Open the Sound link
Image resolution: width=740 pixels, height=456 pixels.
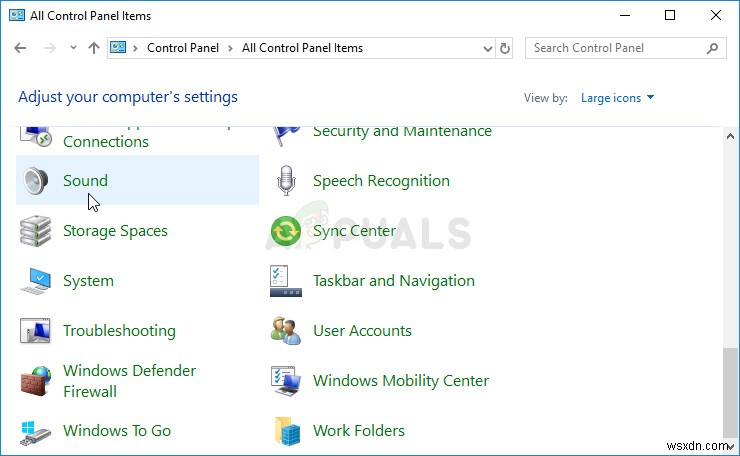(x=85, y=180)
